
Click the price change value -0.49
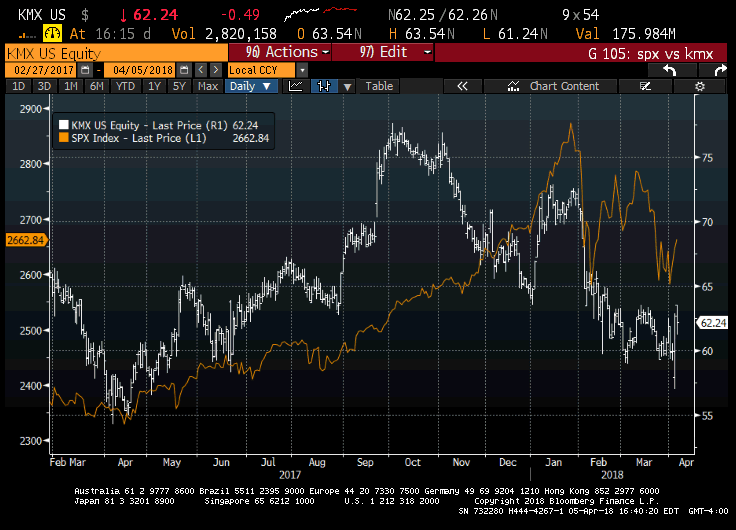(240, 15)
